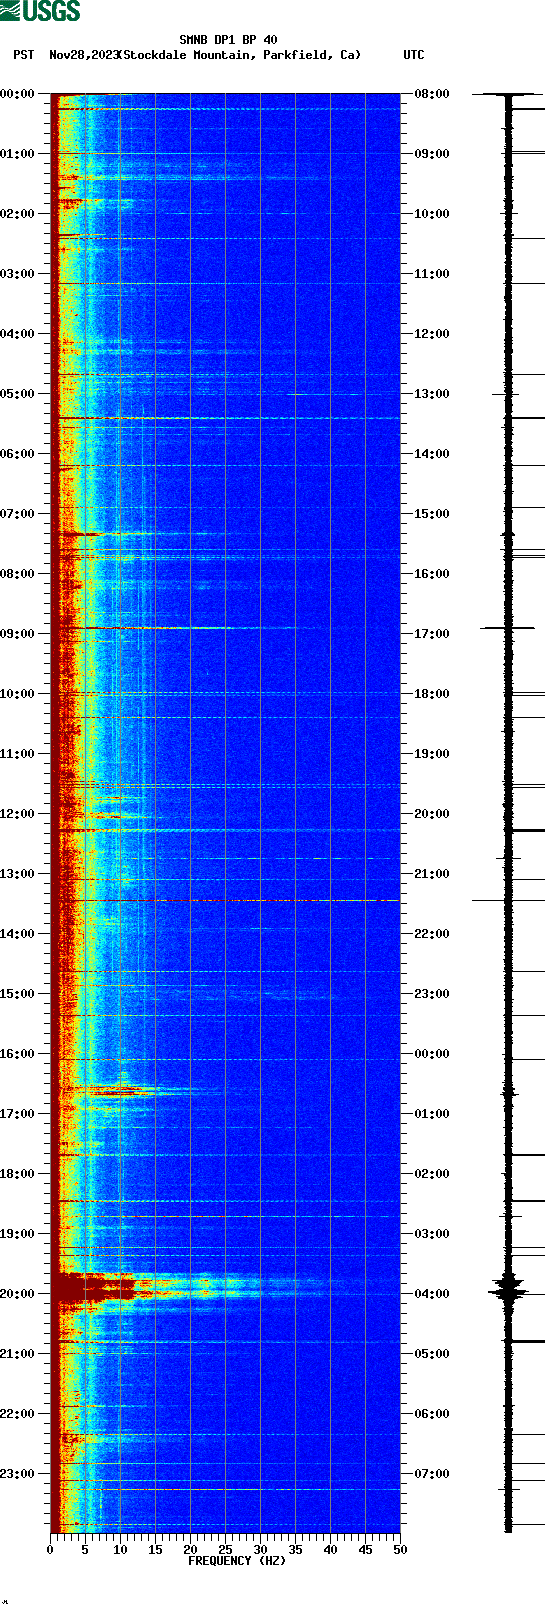The width and height of the screenshot is (552, 1613).
Task: Click the 09:00 PST time label
Action: [17, 634]
